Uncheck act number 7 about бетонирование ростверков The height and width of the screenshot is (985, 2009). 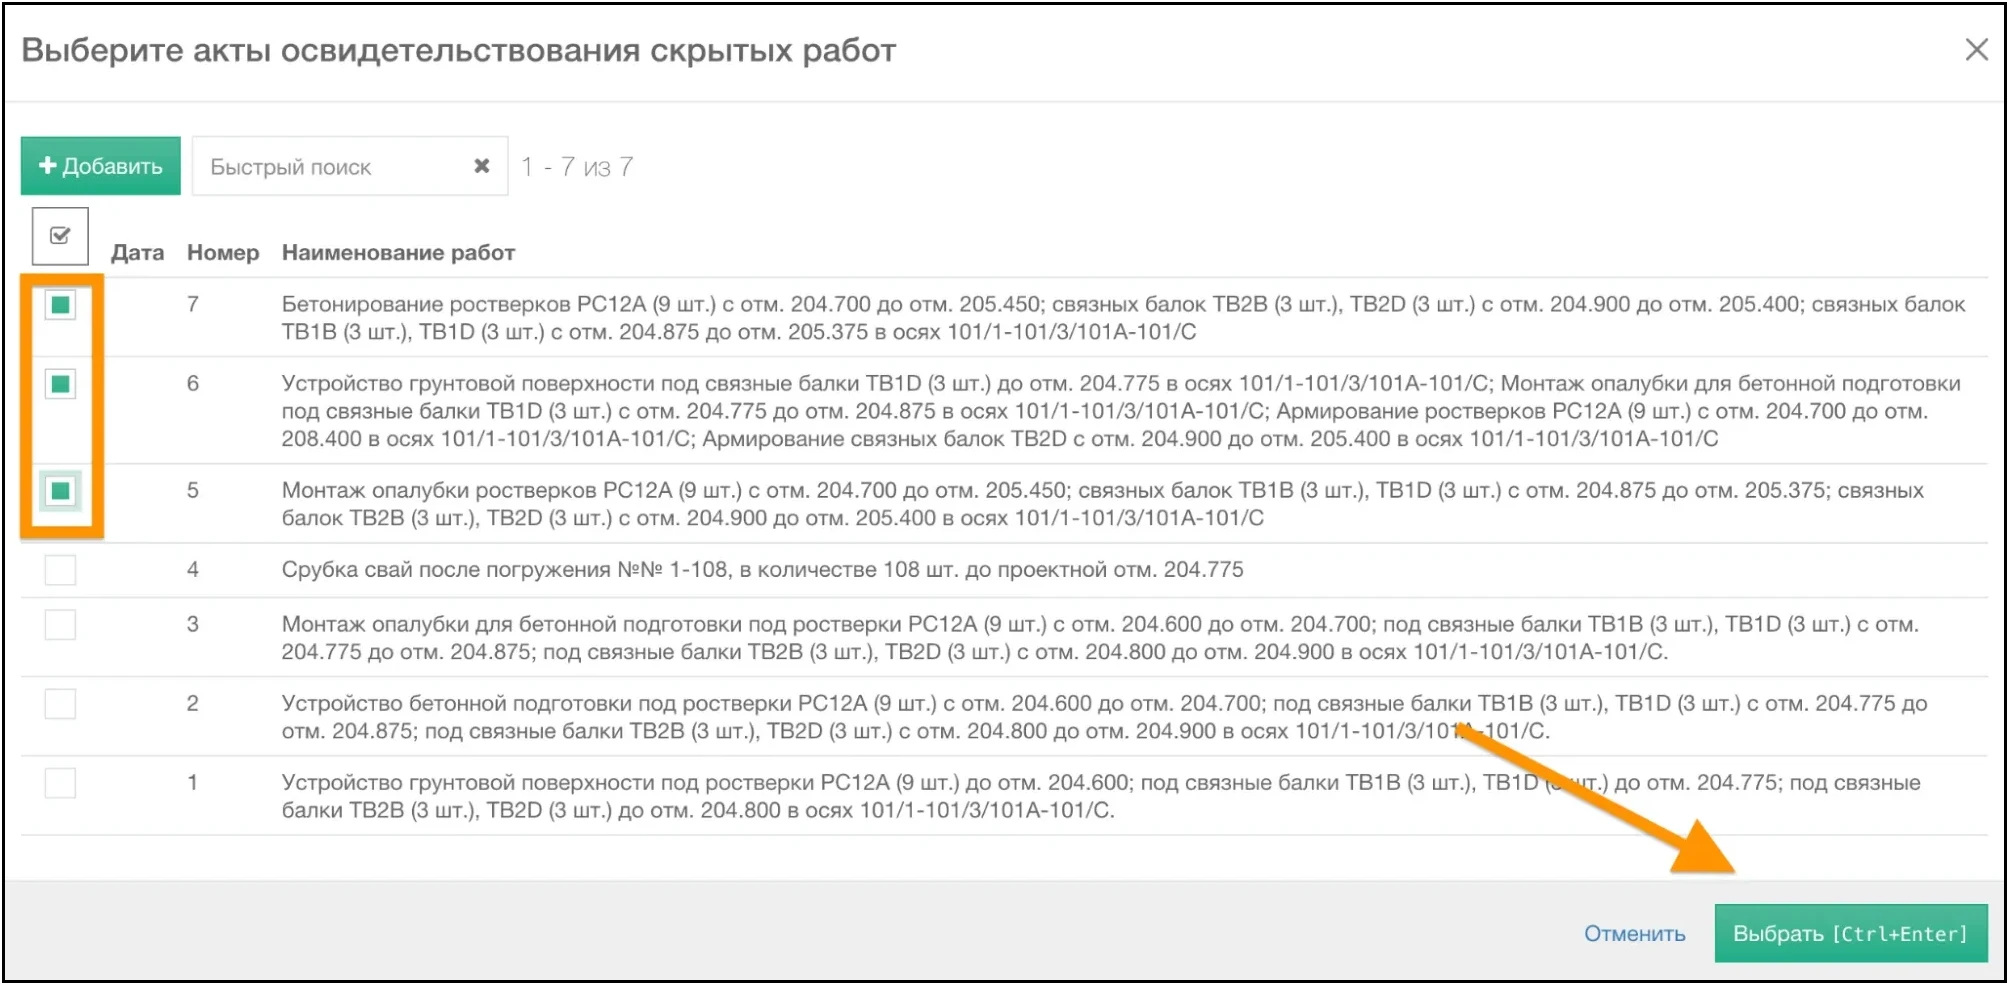pos(60,305)
